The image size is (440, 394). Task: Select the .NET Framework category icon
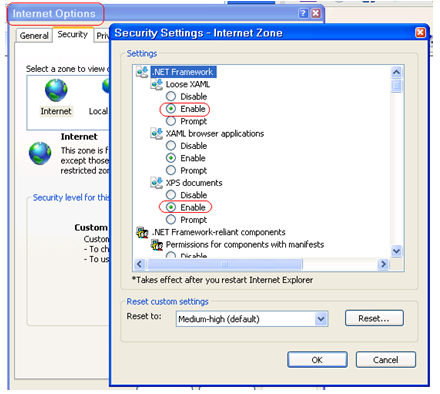coord(142,71)
